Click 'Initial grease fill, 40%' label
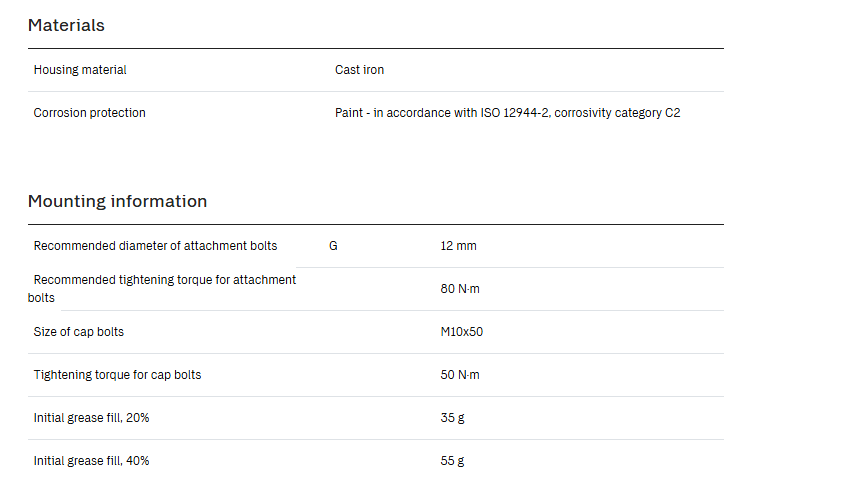This screenshot has width=851, height=493. pyautogui.click(x=91, y=460)
